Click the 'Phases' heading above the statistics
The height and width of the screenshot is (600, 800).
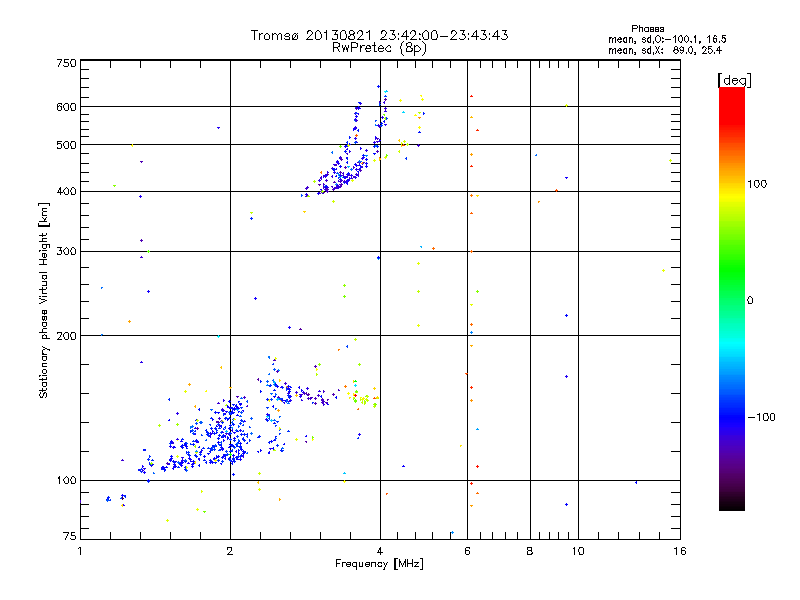point(647,29)
